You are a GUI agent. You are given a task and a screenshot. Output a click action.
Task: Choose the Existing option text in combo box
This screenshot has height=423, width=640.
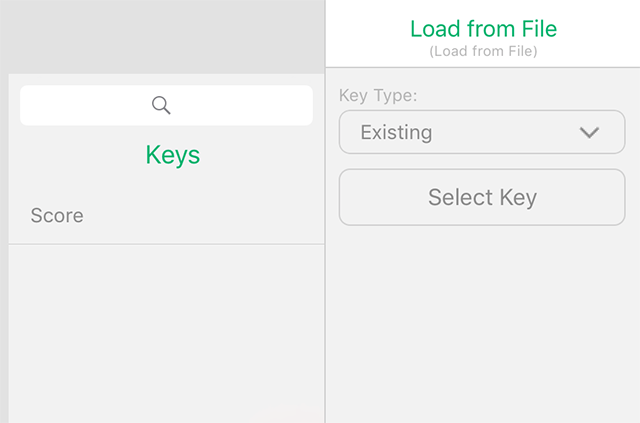pos(396,132)
